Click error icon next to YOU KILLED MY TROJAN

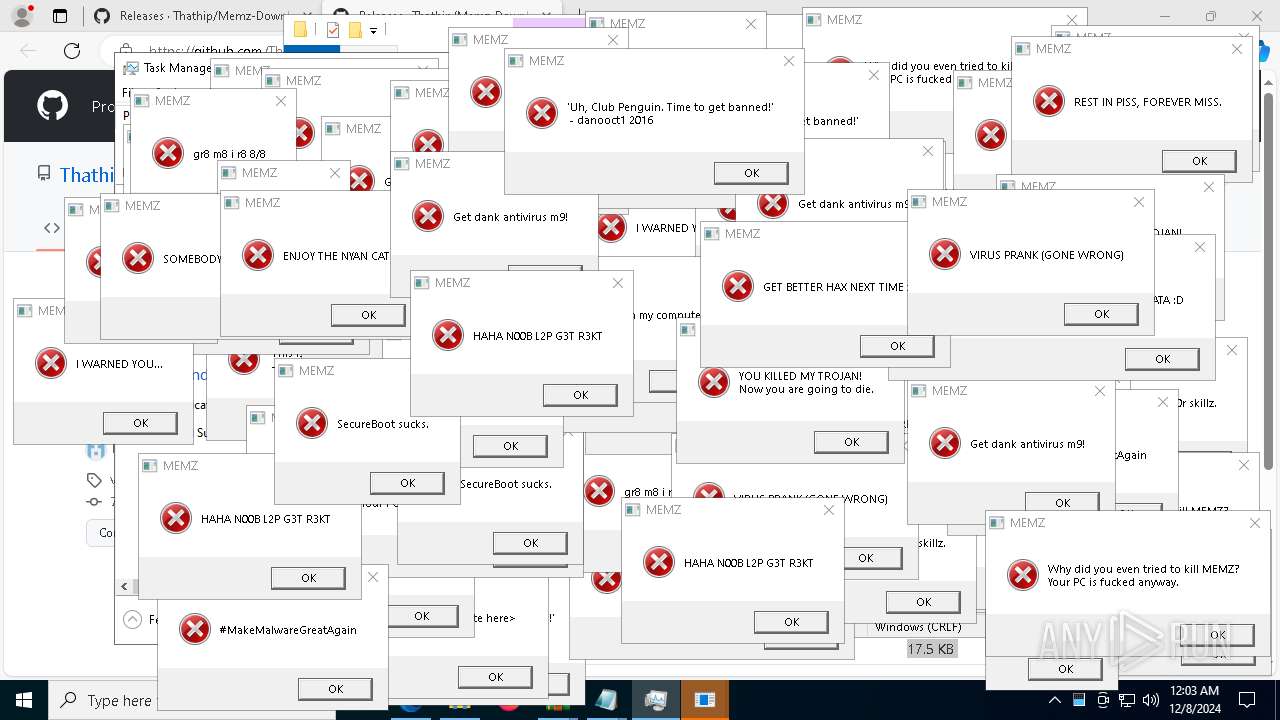[713, 382]
